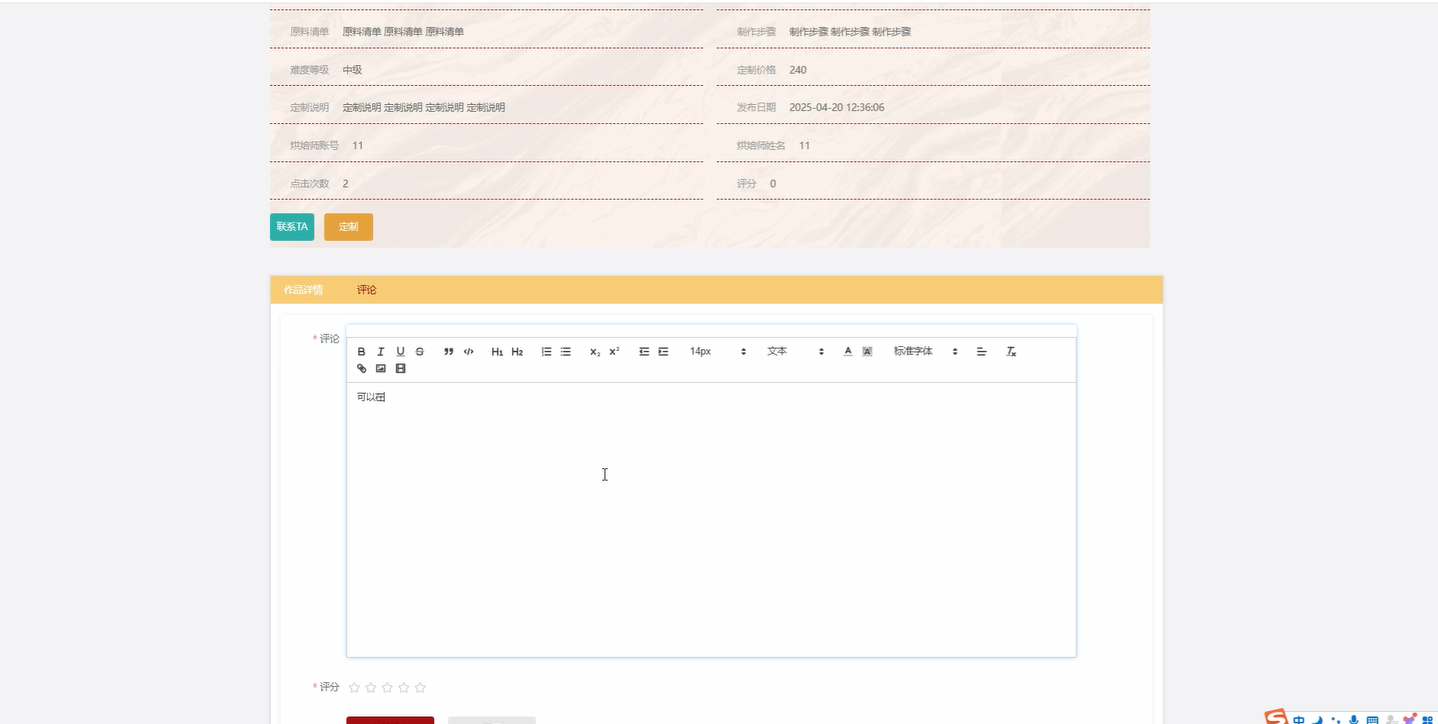
Task: Click the 烘焙师姓名 value 11
Action: click(x=804, y=146)
